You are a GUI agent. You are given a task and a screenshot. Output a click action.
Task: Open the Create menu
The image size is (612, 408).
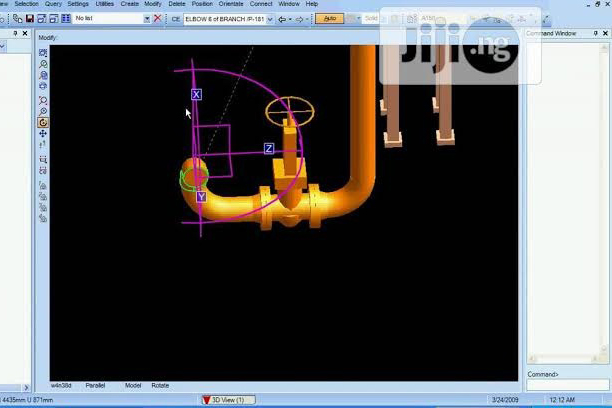coord(130,4)
